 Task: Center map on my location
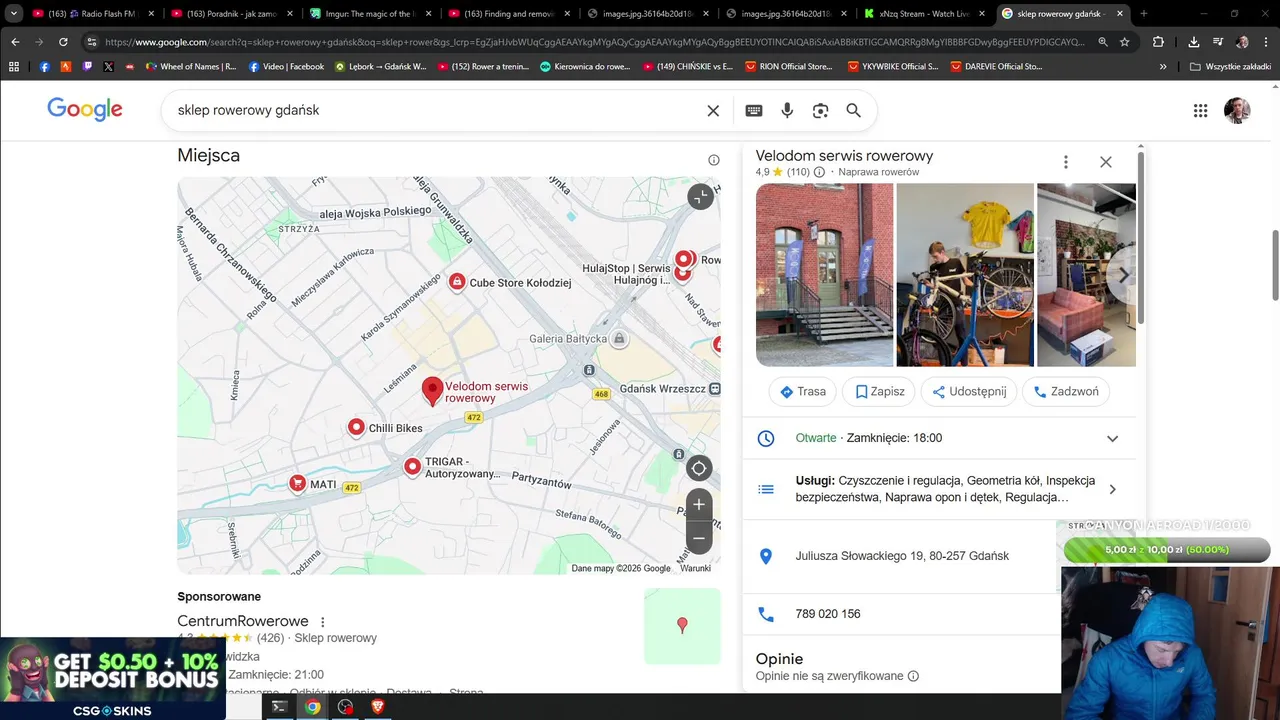[699, 468]
